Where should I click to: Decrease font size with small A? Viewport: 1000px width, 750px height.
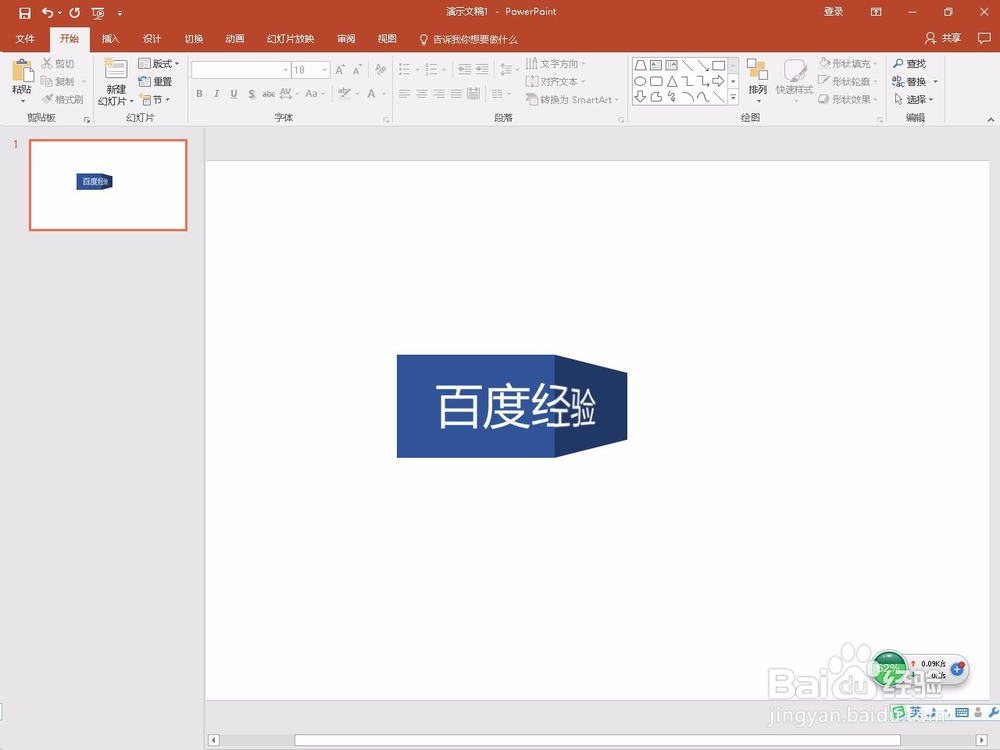[x=357, y=70]
